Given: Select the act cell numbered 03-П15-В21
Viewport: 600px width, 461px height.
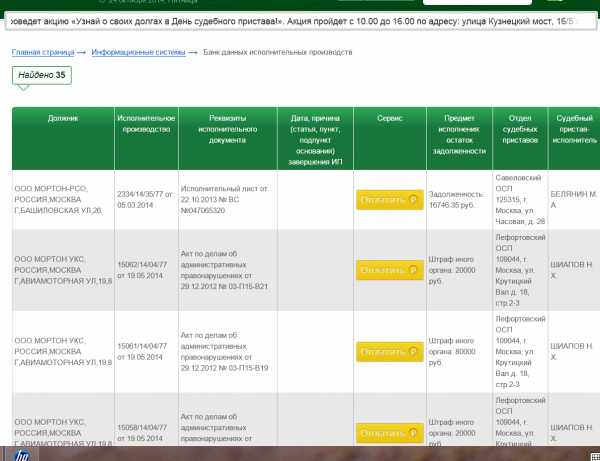Looking at the screenshot, I should tap(228, 270).
